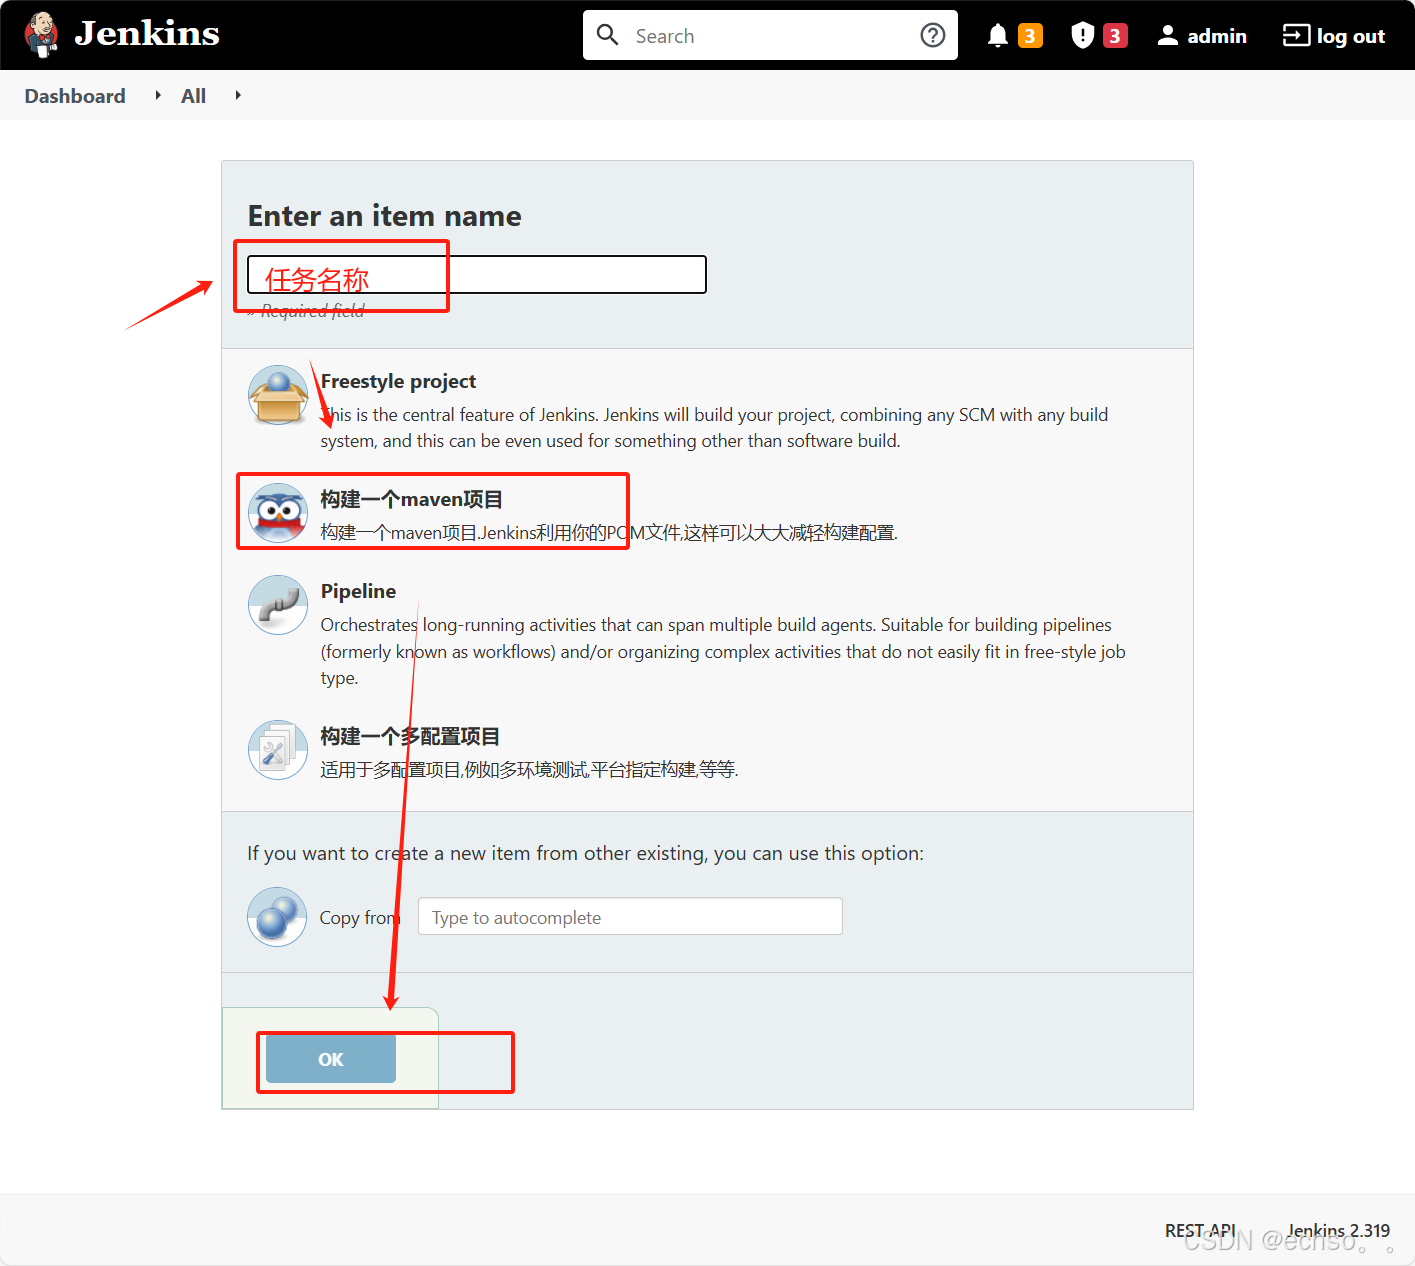Select the multi-configuration project tools icon
This screenshot has height=1266, width=1415.
[x=278, y=750]
